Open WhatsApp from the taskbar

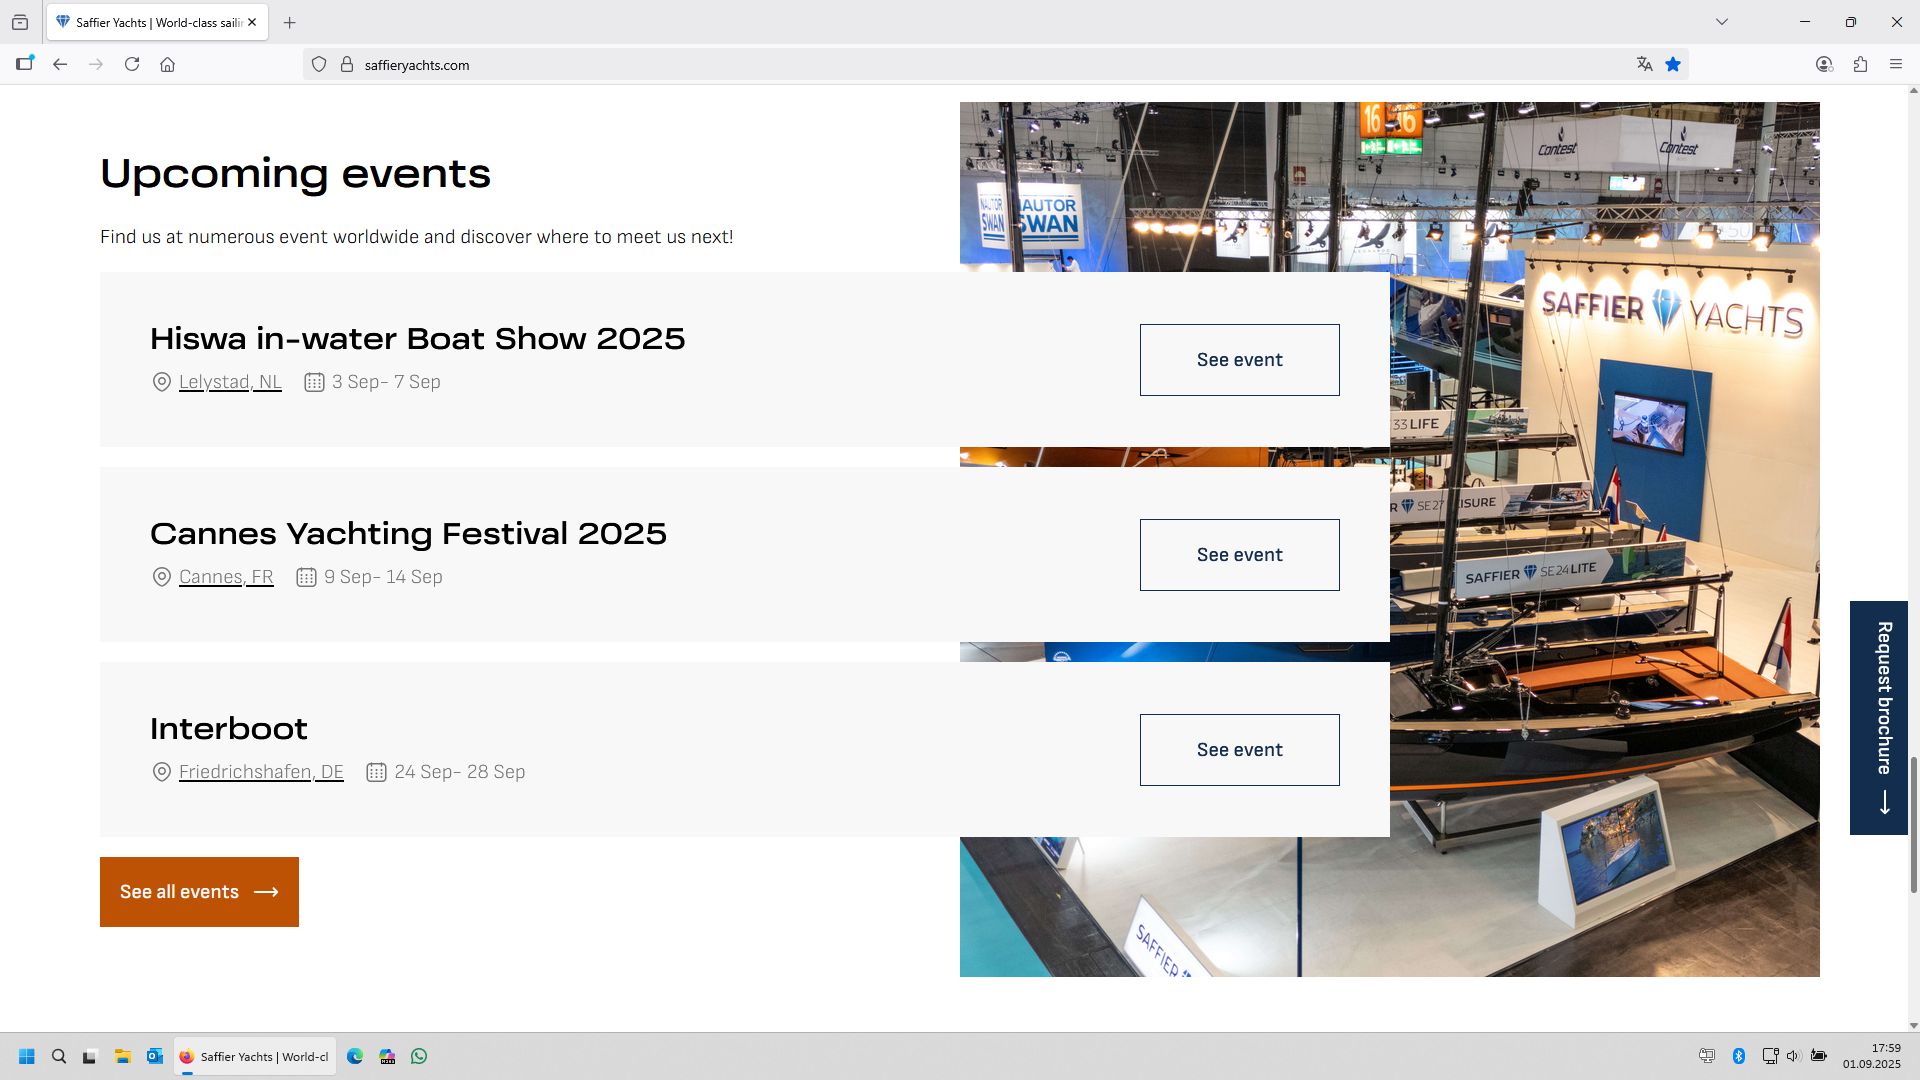(419, 1056)
